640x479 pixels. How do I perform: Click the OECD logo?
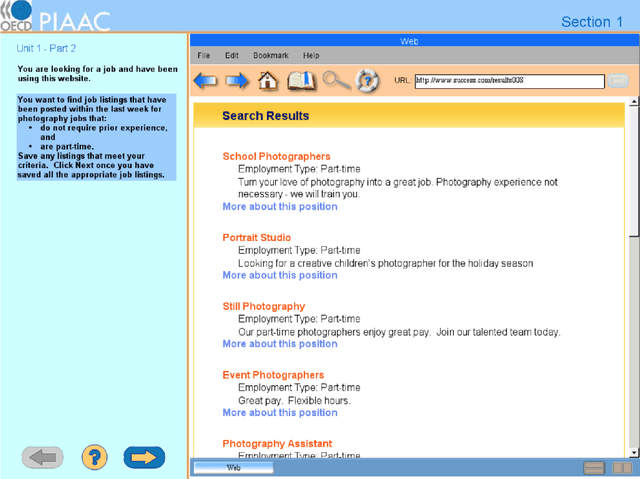click(x=16, y=16)
